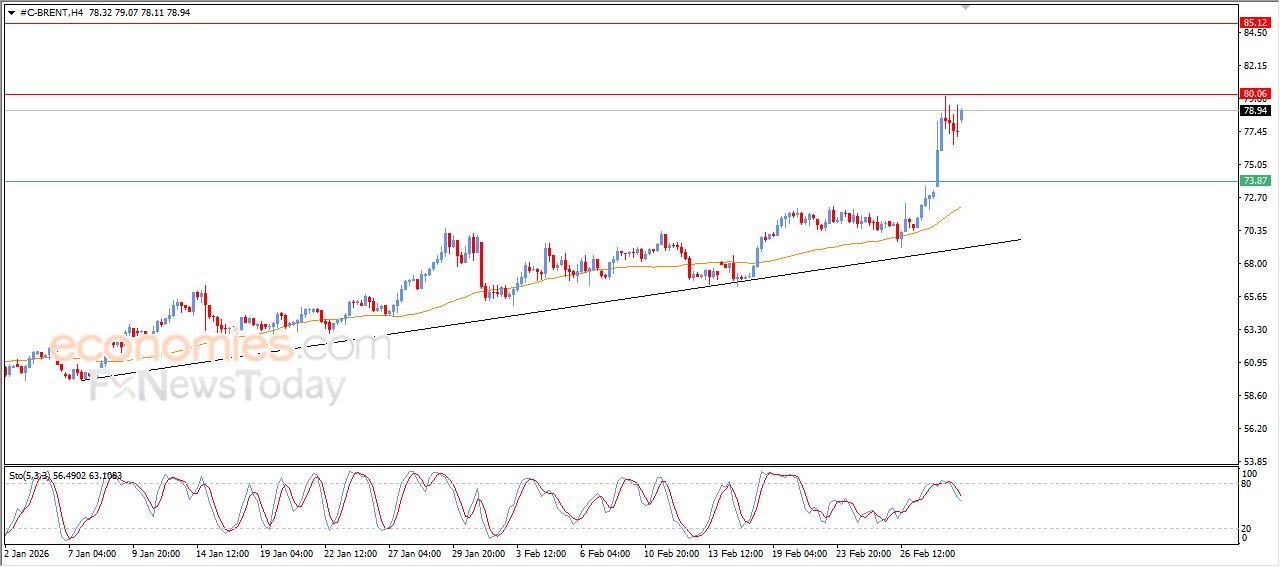Click the 60.95 value on price axis
The width and height of the screenshot is (1280, 567).
[x=1254, y=363]
